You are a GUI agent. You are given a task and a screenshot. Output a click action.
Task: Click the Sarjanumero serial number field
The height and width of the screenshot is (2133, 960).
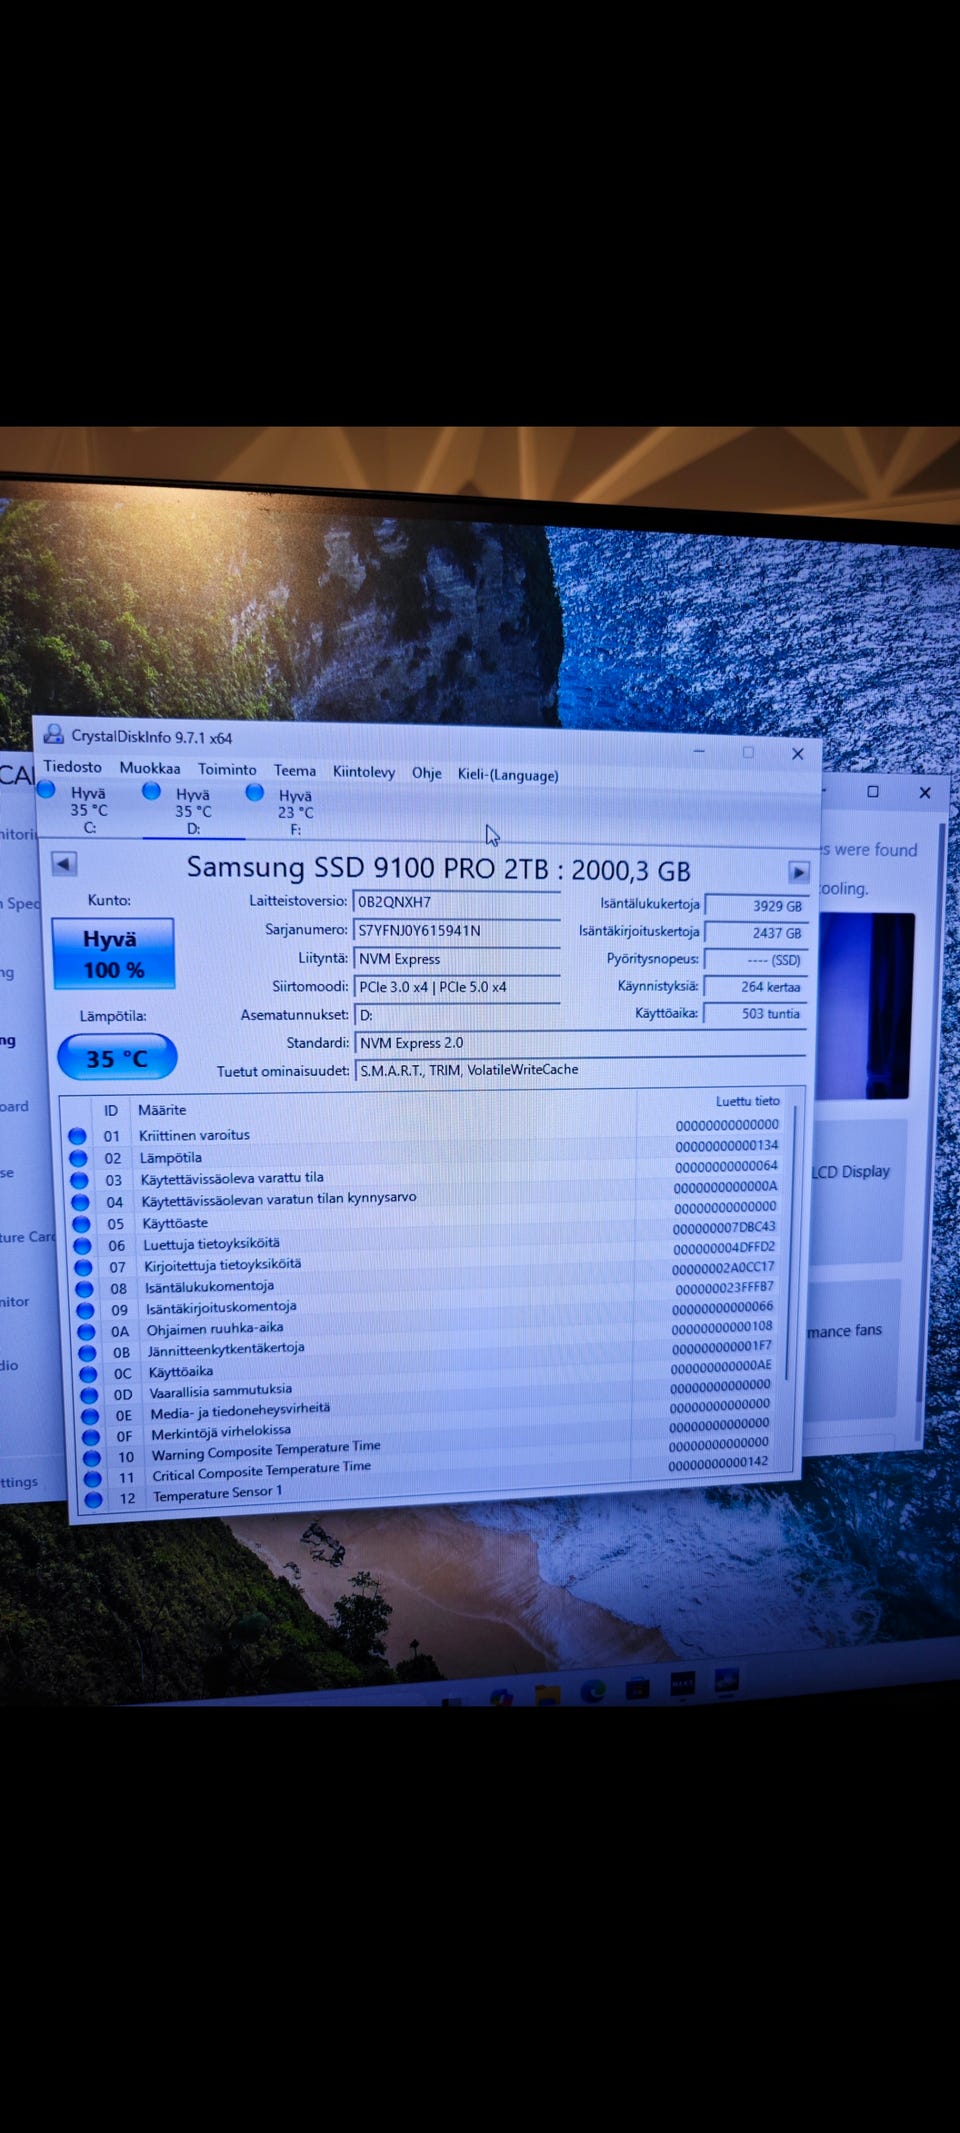click(457, 931)
